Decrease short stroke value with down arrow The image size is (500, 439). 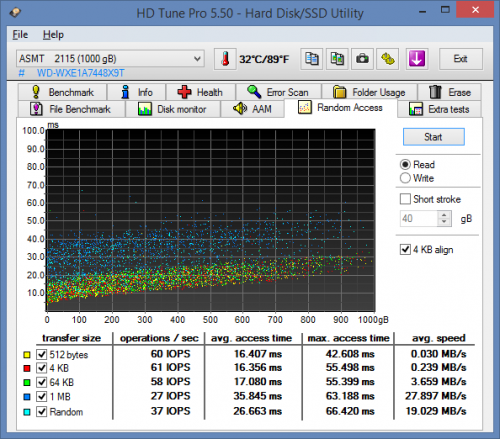click(x=444, y=222)
